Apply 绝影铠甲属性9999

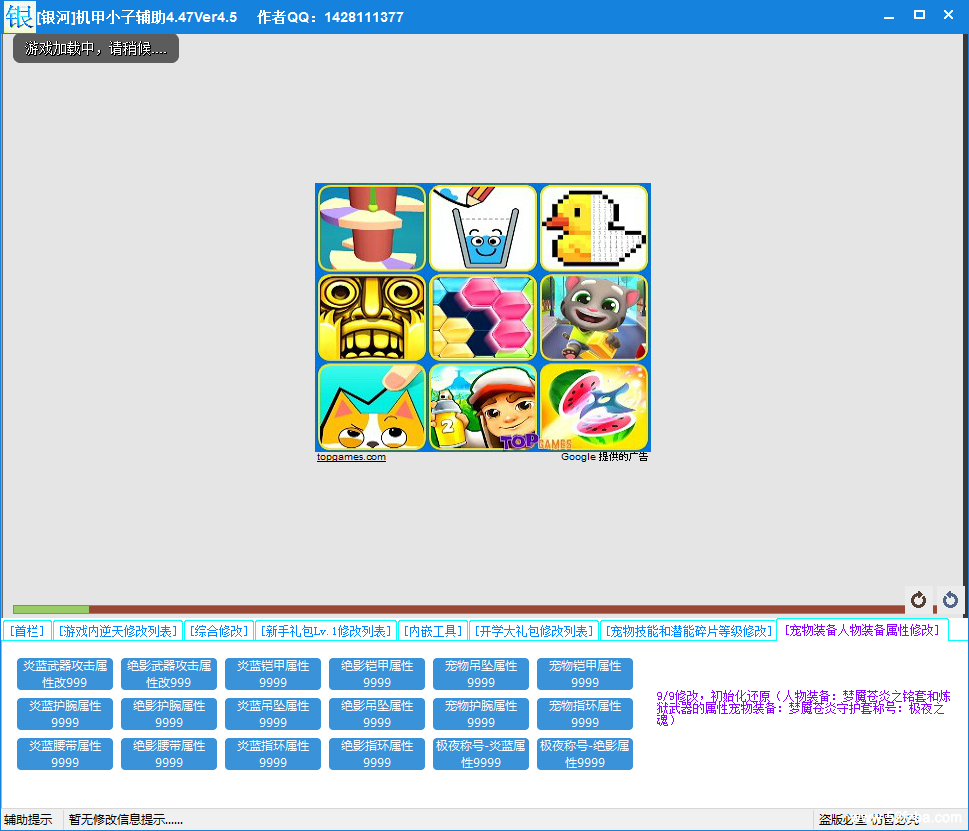coord(377,674)
